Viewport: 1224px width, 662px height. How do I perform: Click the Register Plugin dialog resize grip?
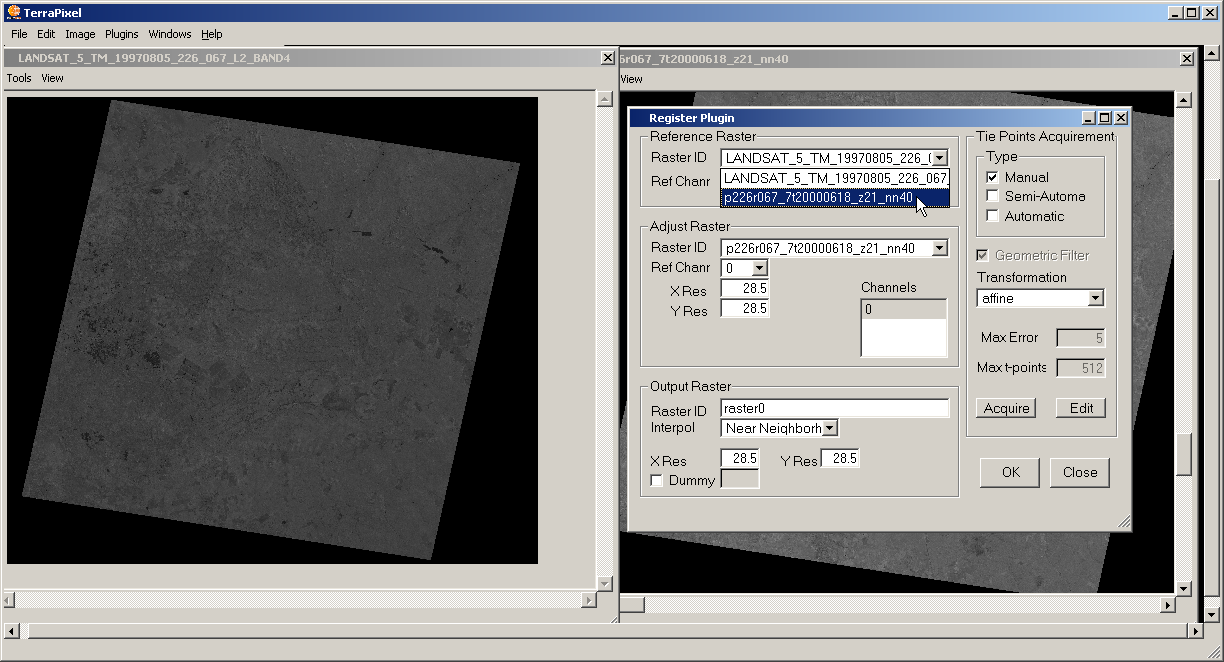coord(1124,522)
